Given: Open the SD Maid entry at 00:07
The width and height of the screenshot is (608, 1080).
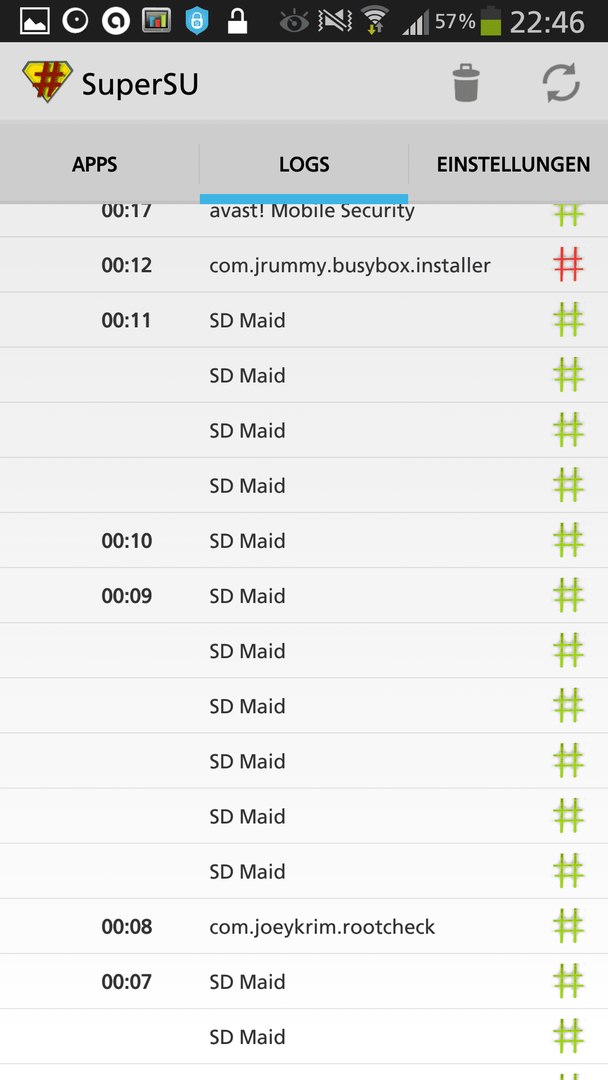Looking at the screenshot, I should (x=304, y=981).
